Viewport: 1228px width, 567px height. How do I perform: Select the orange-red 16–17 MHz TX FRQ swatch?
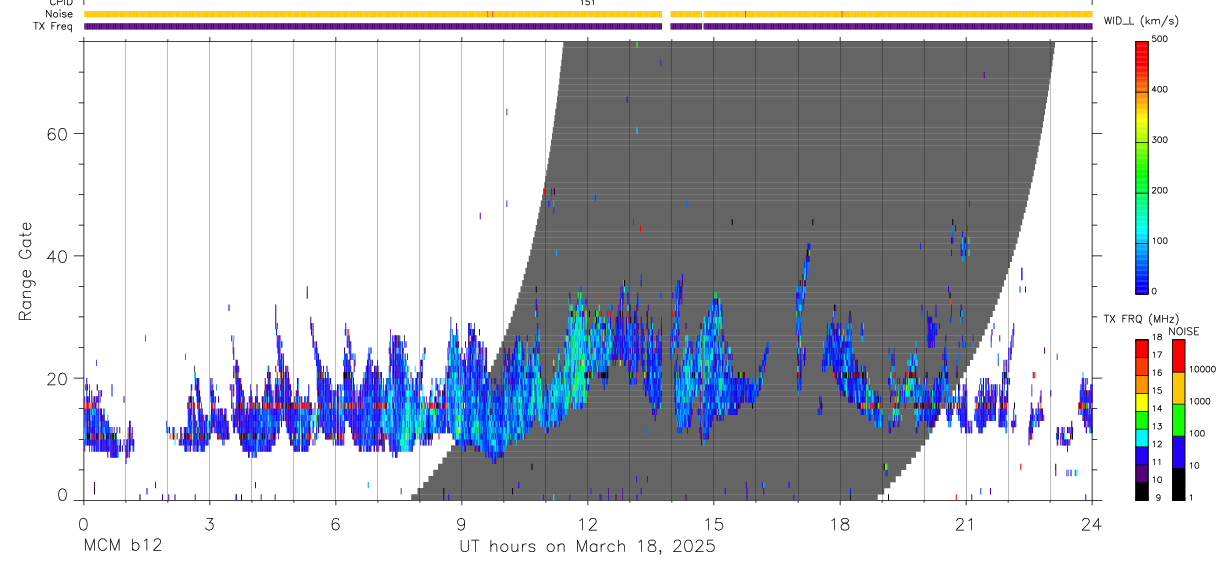tap(1142, 366)
